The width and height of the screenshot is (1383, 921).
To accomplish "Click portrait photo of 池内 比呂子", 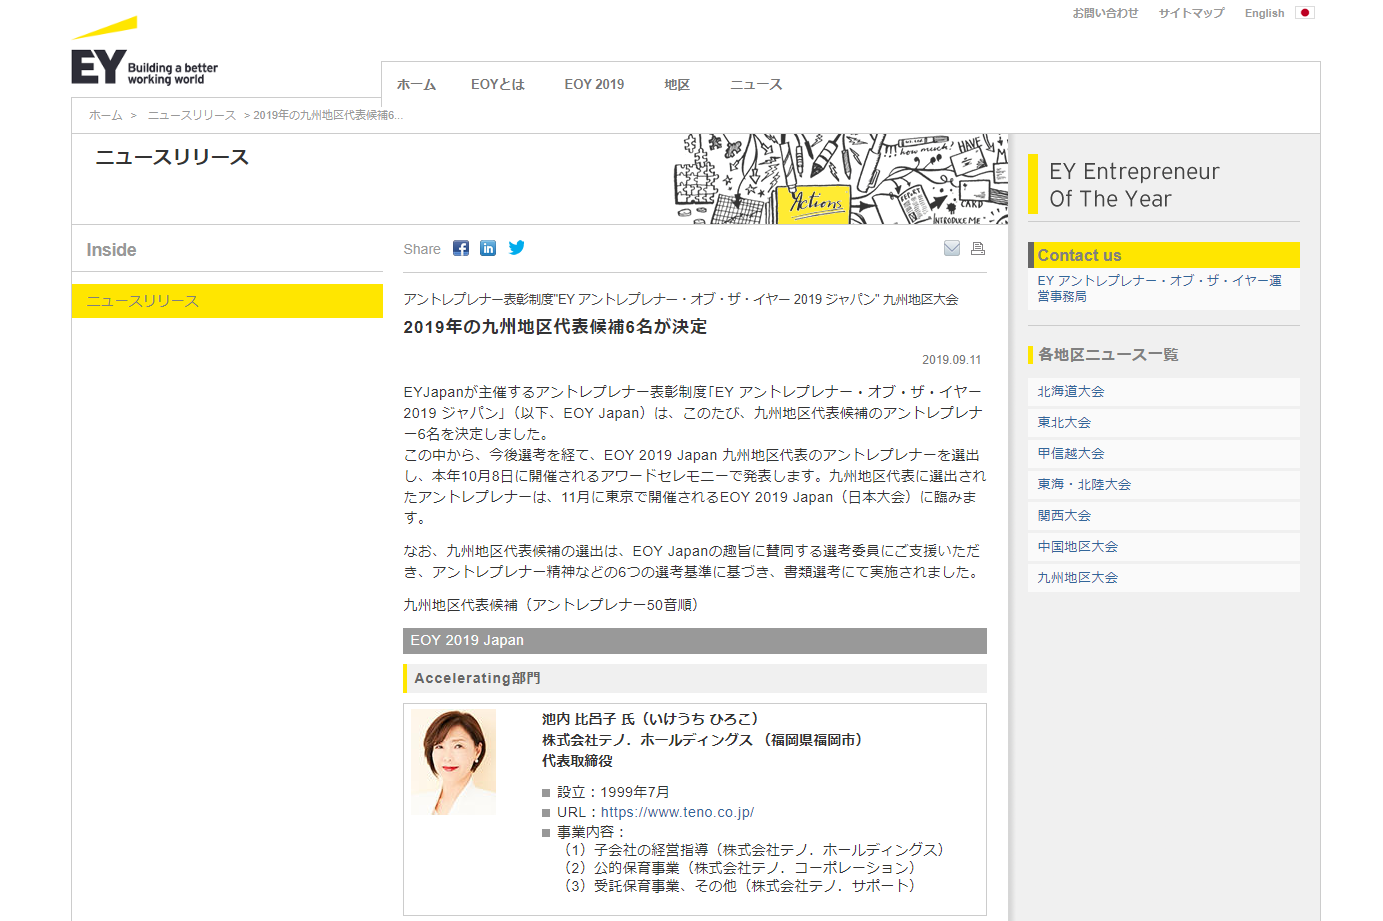I will click(453, 762).
